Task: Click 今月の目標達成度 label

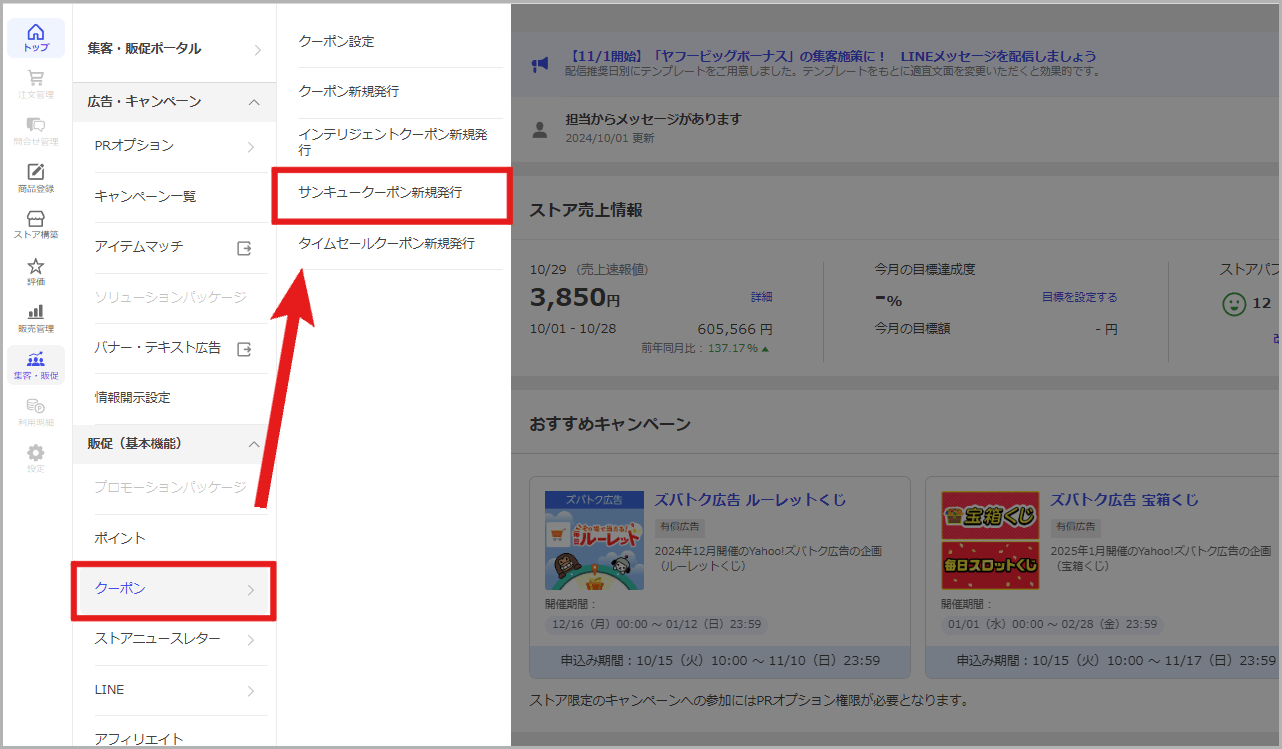Action: click(x=925, y=269)
